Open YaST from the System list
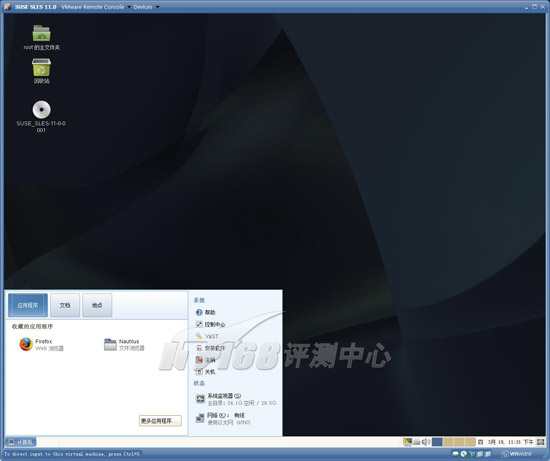550x461 pixels. (x=207, y=336)
